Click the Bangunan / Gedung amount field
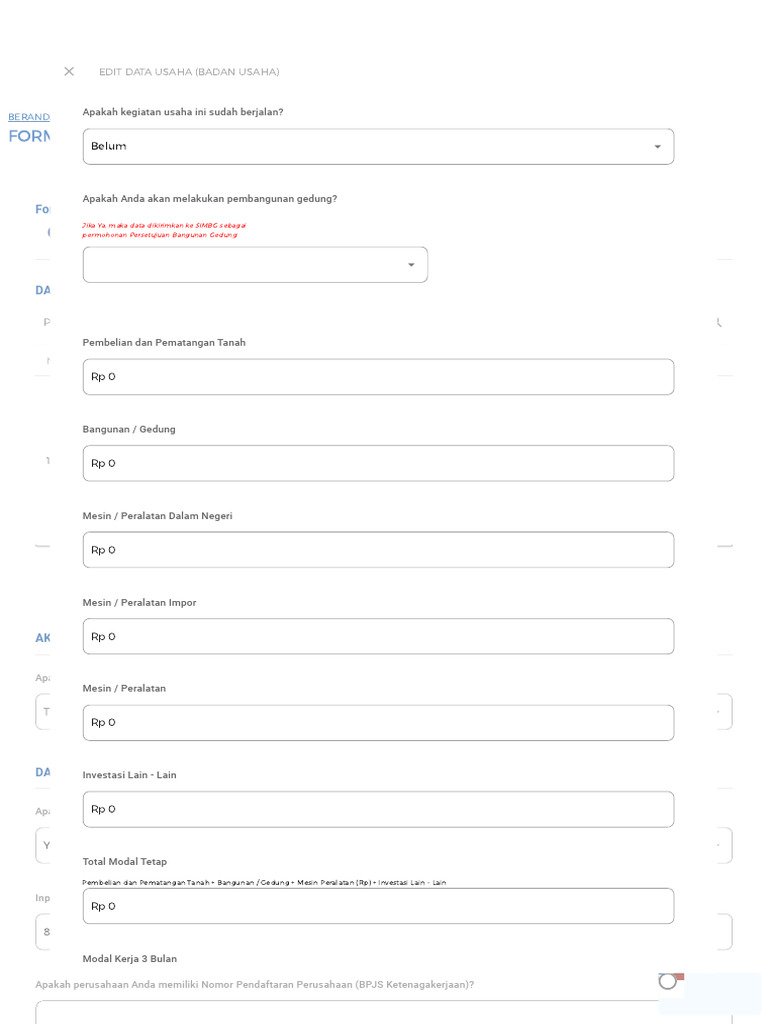Image resolution: width=768 pixels, height=1024 pixels. pyautogui.click(x=378, y=464)
